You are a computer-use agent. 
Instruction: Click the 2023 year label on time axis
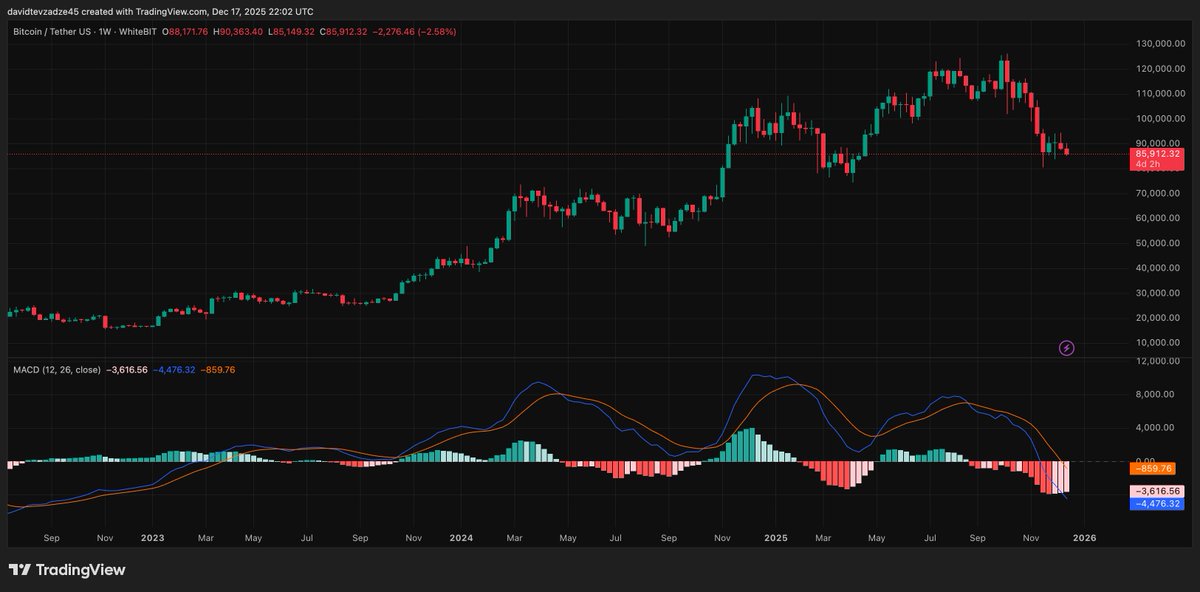(x=152, y=537)
